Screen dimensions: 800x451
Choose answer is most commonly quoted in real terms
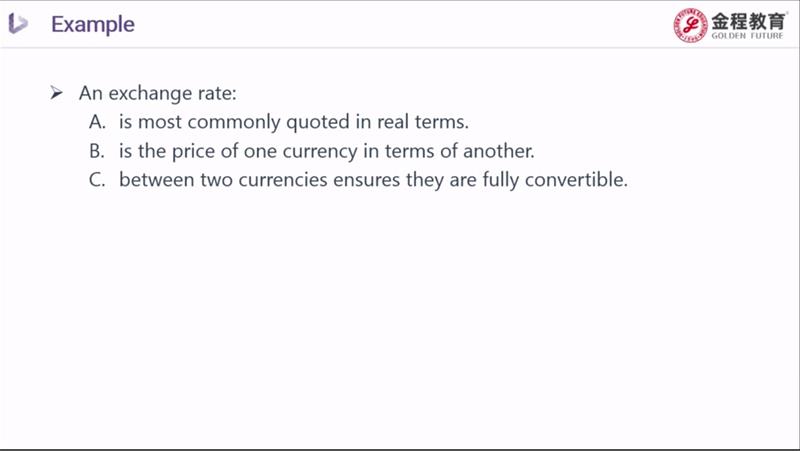[x=293, y=122]
